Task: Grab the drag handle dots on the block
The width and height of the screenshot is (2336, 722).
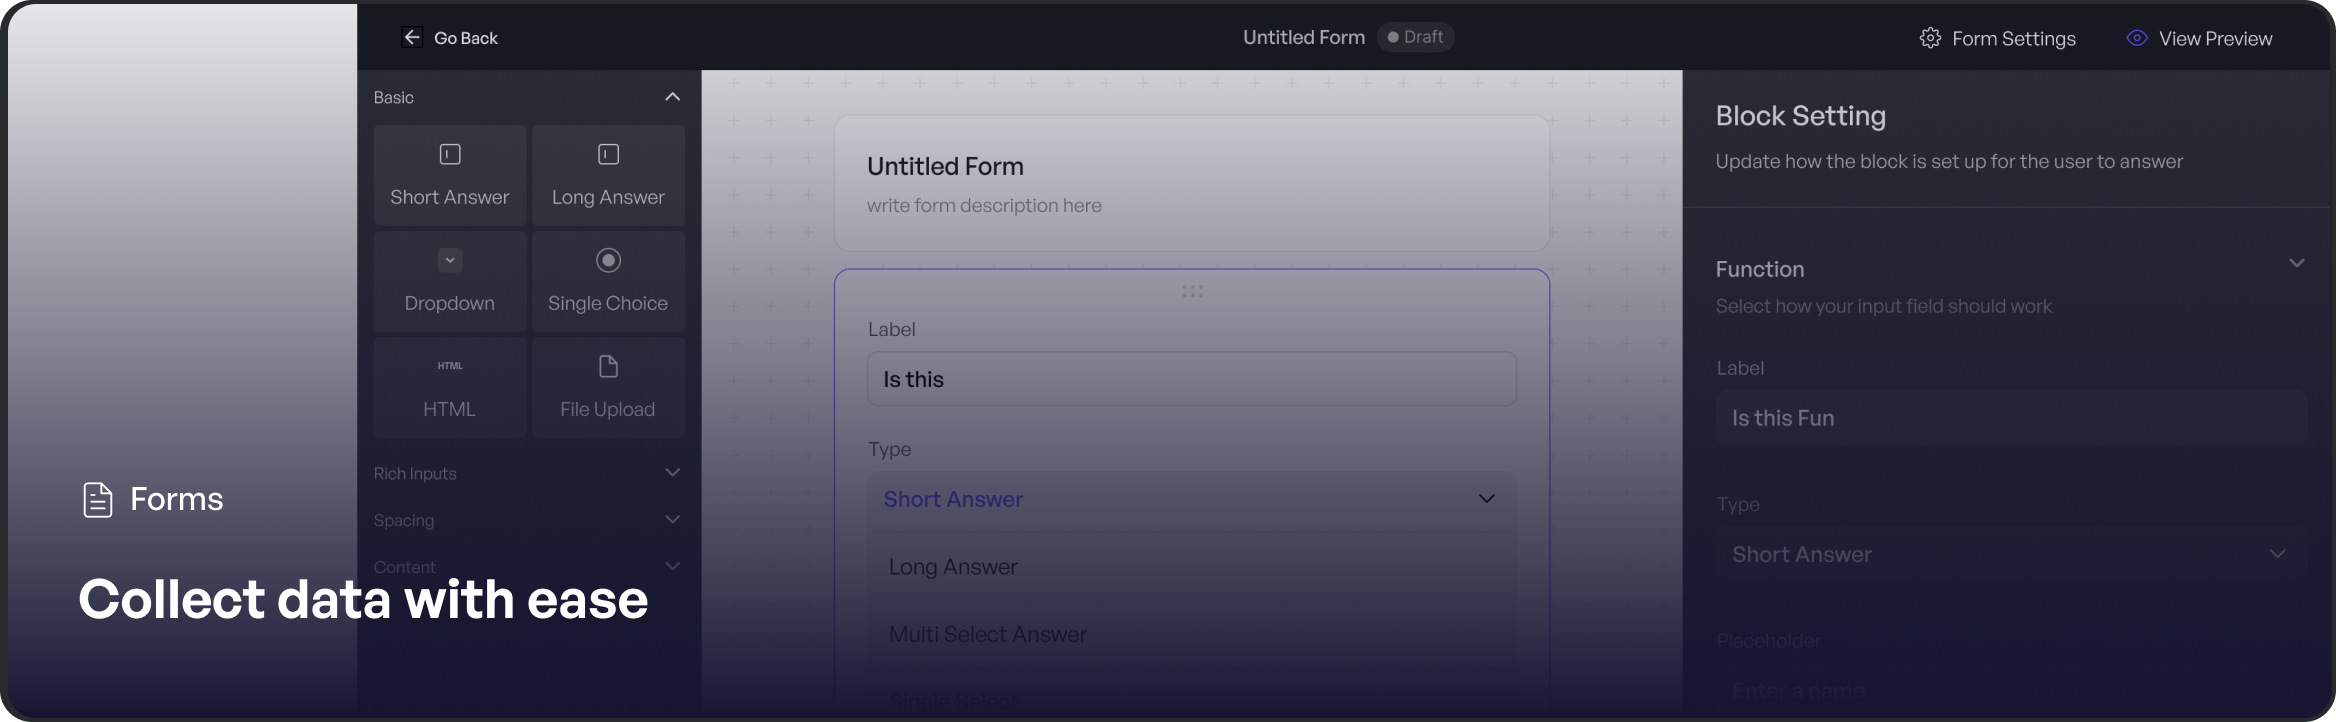Action: (1192, 291)
